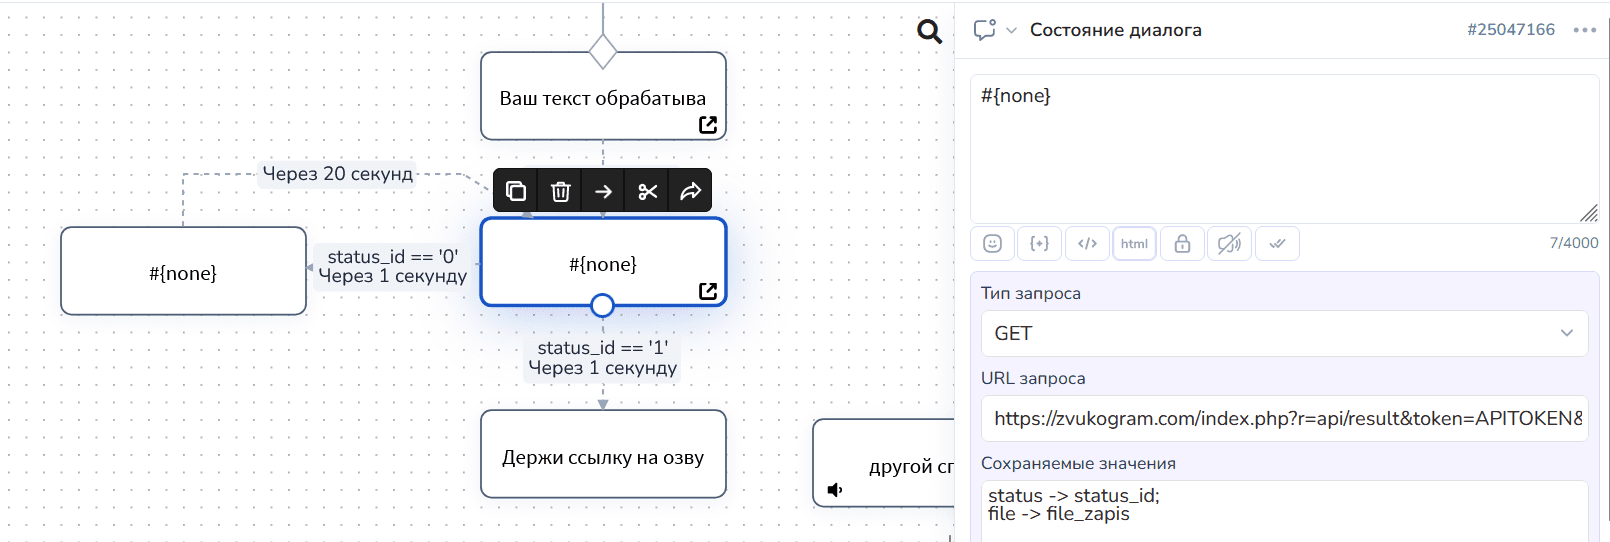Expand the dialog state type chevron
The width and height of the screenshot is (1610, 542).
click(x=1011, y=31)
